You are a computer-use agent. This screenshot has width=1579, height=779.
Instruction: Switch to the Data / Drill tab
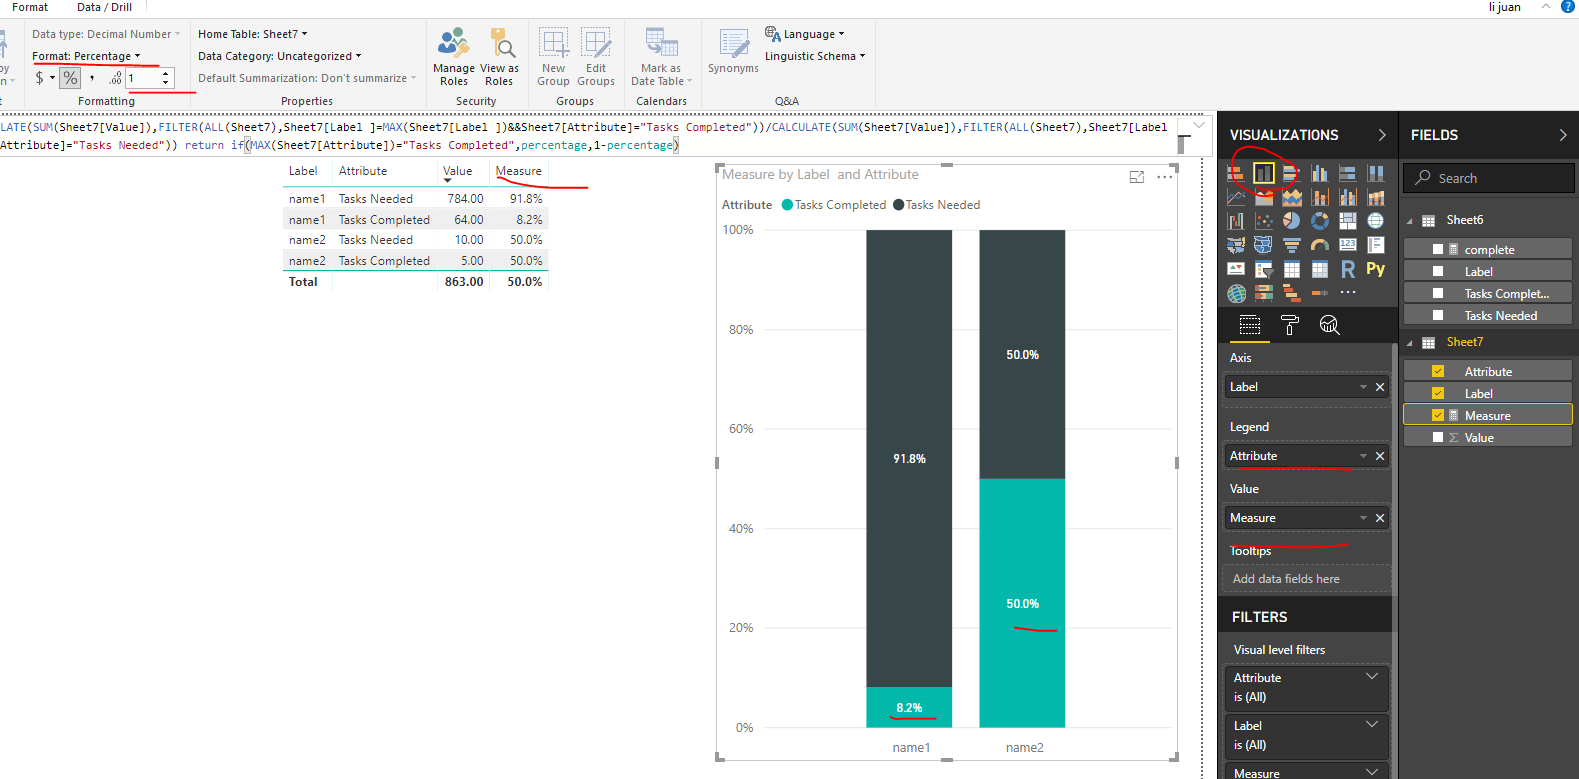pos(104,7)
